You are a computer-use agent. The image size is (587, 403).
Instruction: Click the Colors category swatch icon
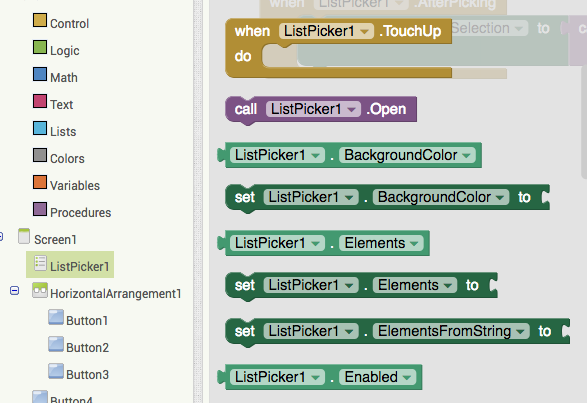(40, 155)
